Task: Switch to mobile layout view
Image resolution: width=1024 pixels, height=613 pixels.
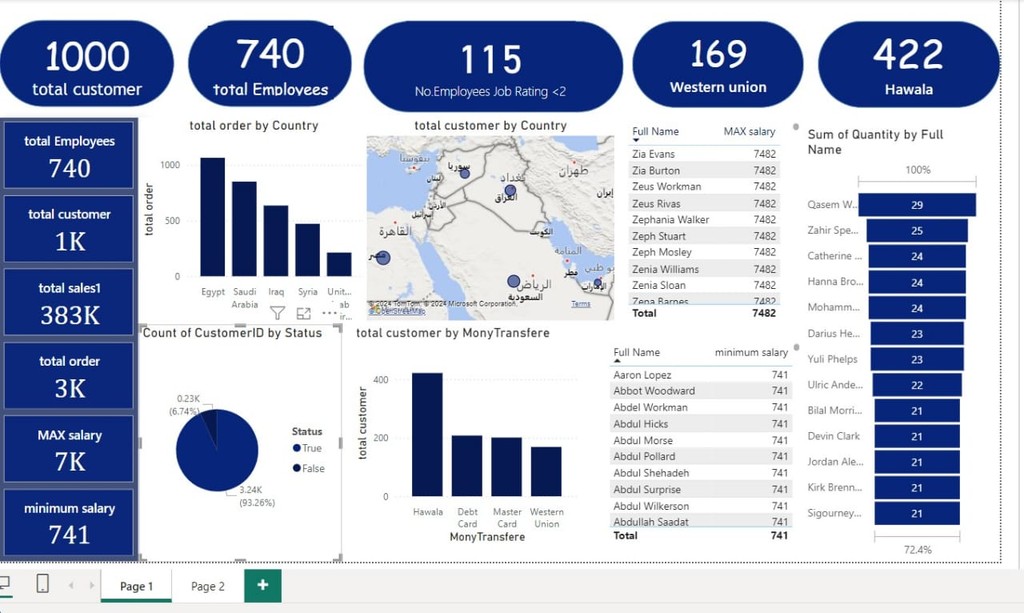Action: (42, 583)
